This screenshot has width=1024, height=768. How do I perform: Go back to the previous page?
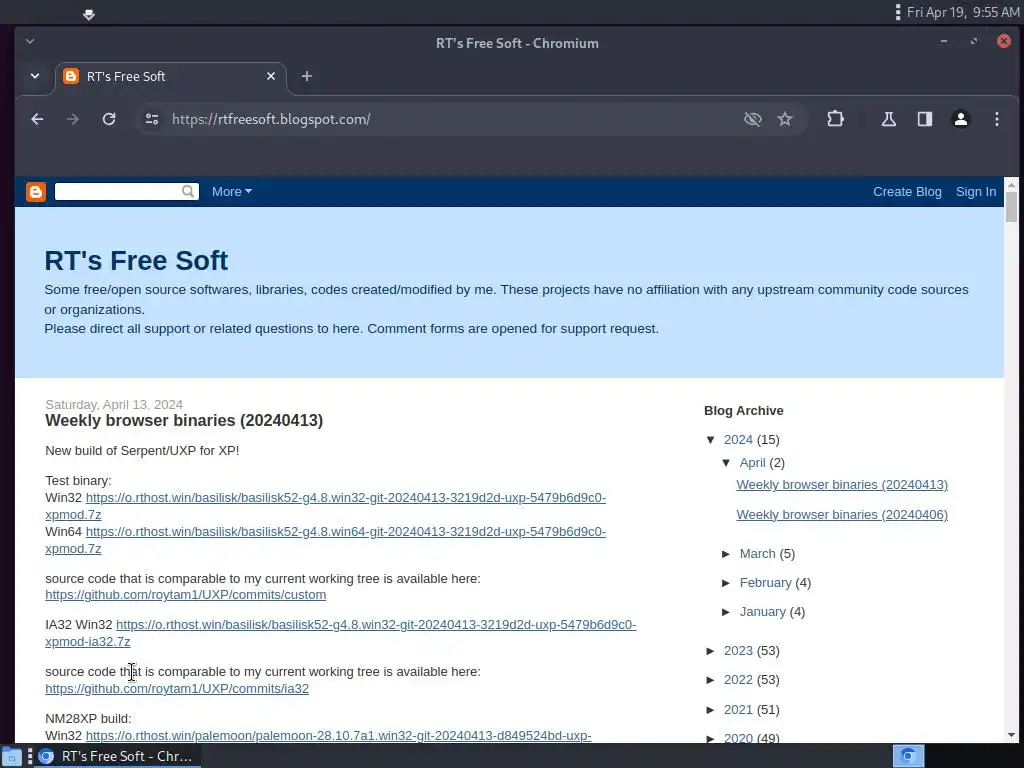point(37,119)
